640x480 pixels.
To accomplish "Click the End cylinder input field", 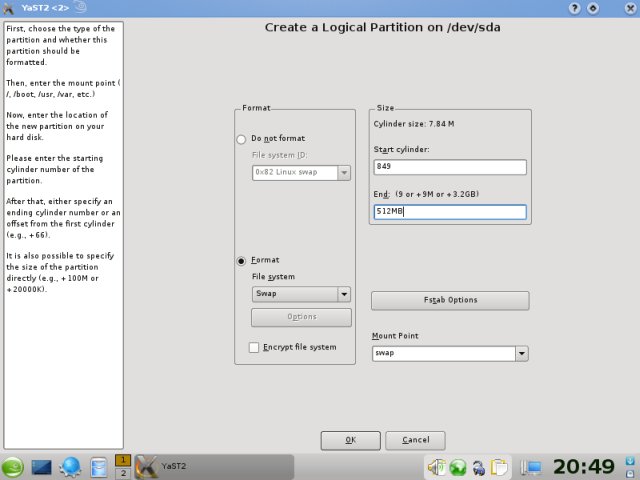I will pos(448,212).
